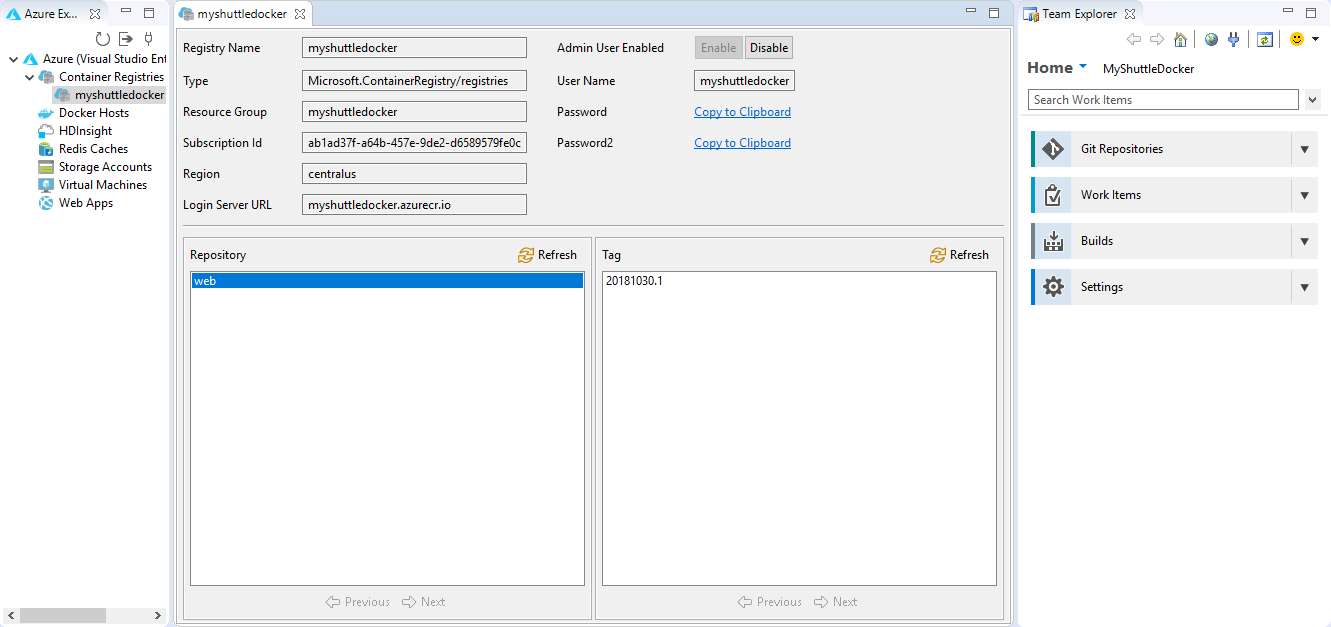
Task: Click the blue plug connect icon in Team Explorer
Action: point(1233,39)
